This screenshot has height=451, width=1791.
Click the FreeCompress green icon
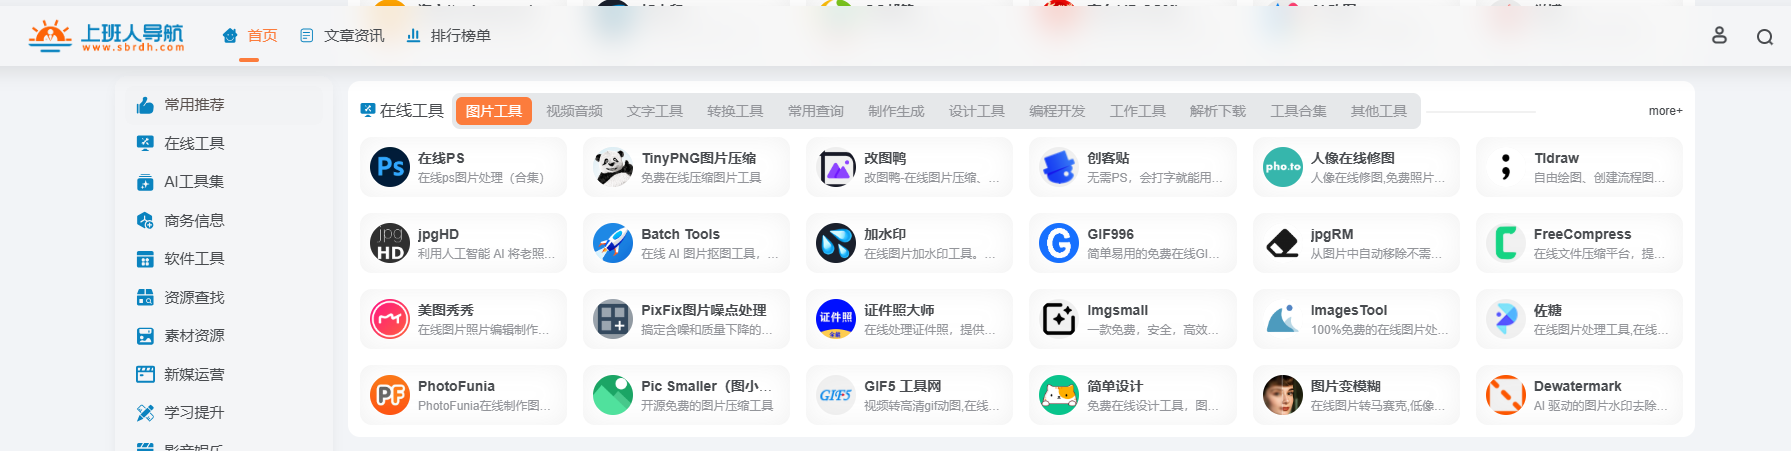[x=1506, y=243]
